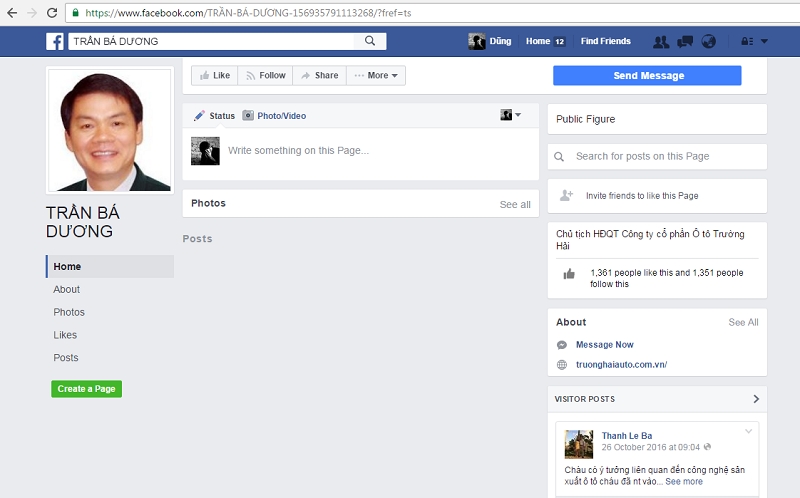Expand Visitor Posts with the chevron
This screenshot has width=800, height=498.
[x=756, y=399]
